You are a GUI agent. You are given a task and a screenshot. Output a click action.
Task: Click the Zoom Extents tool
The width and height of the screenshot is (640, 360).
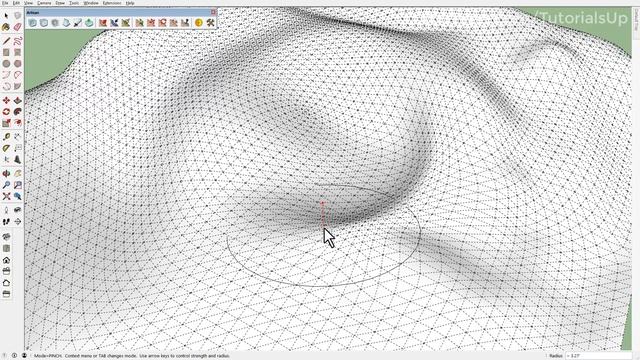[6, 196]
